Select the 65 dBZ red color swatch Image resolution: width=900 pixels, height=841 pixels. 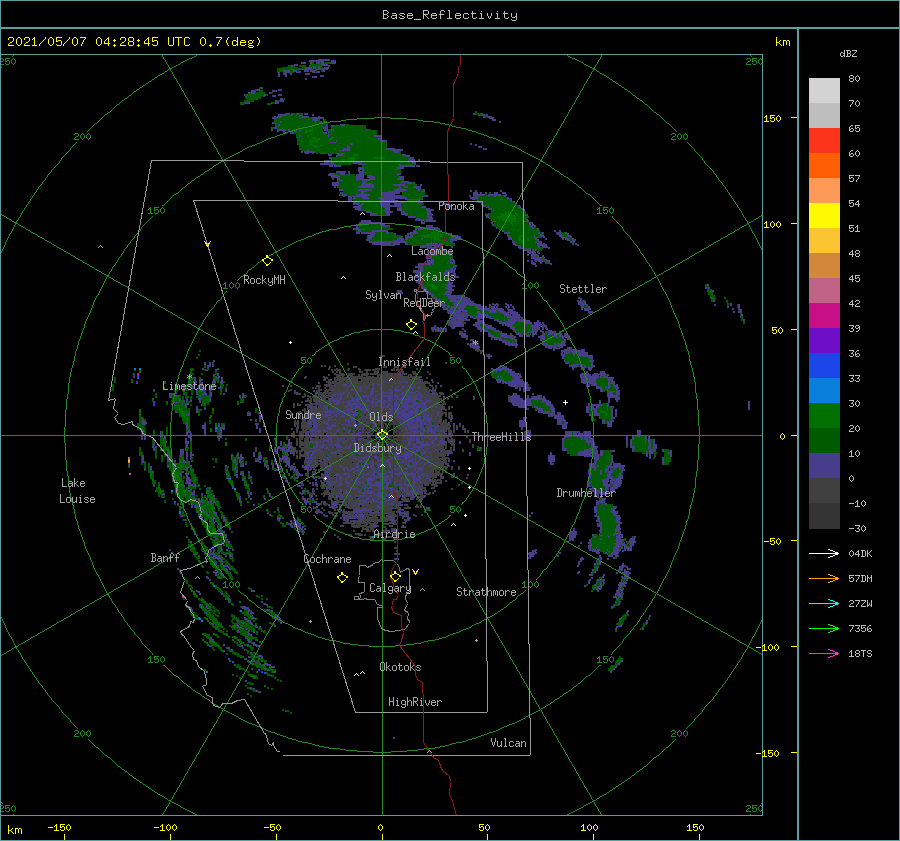click(824, 140)
